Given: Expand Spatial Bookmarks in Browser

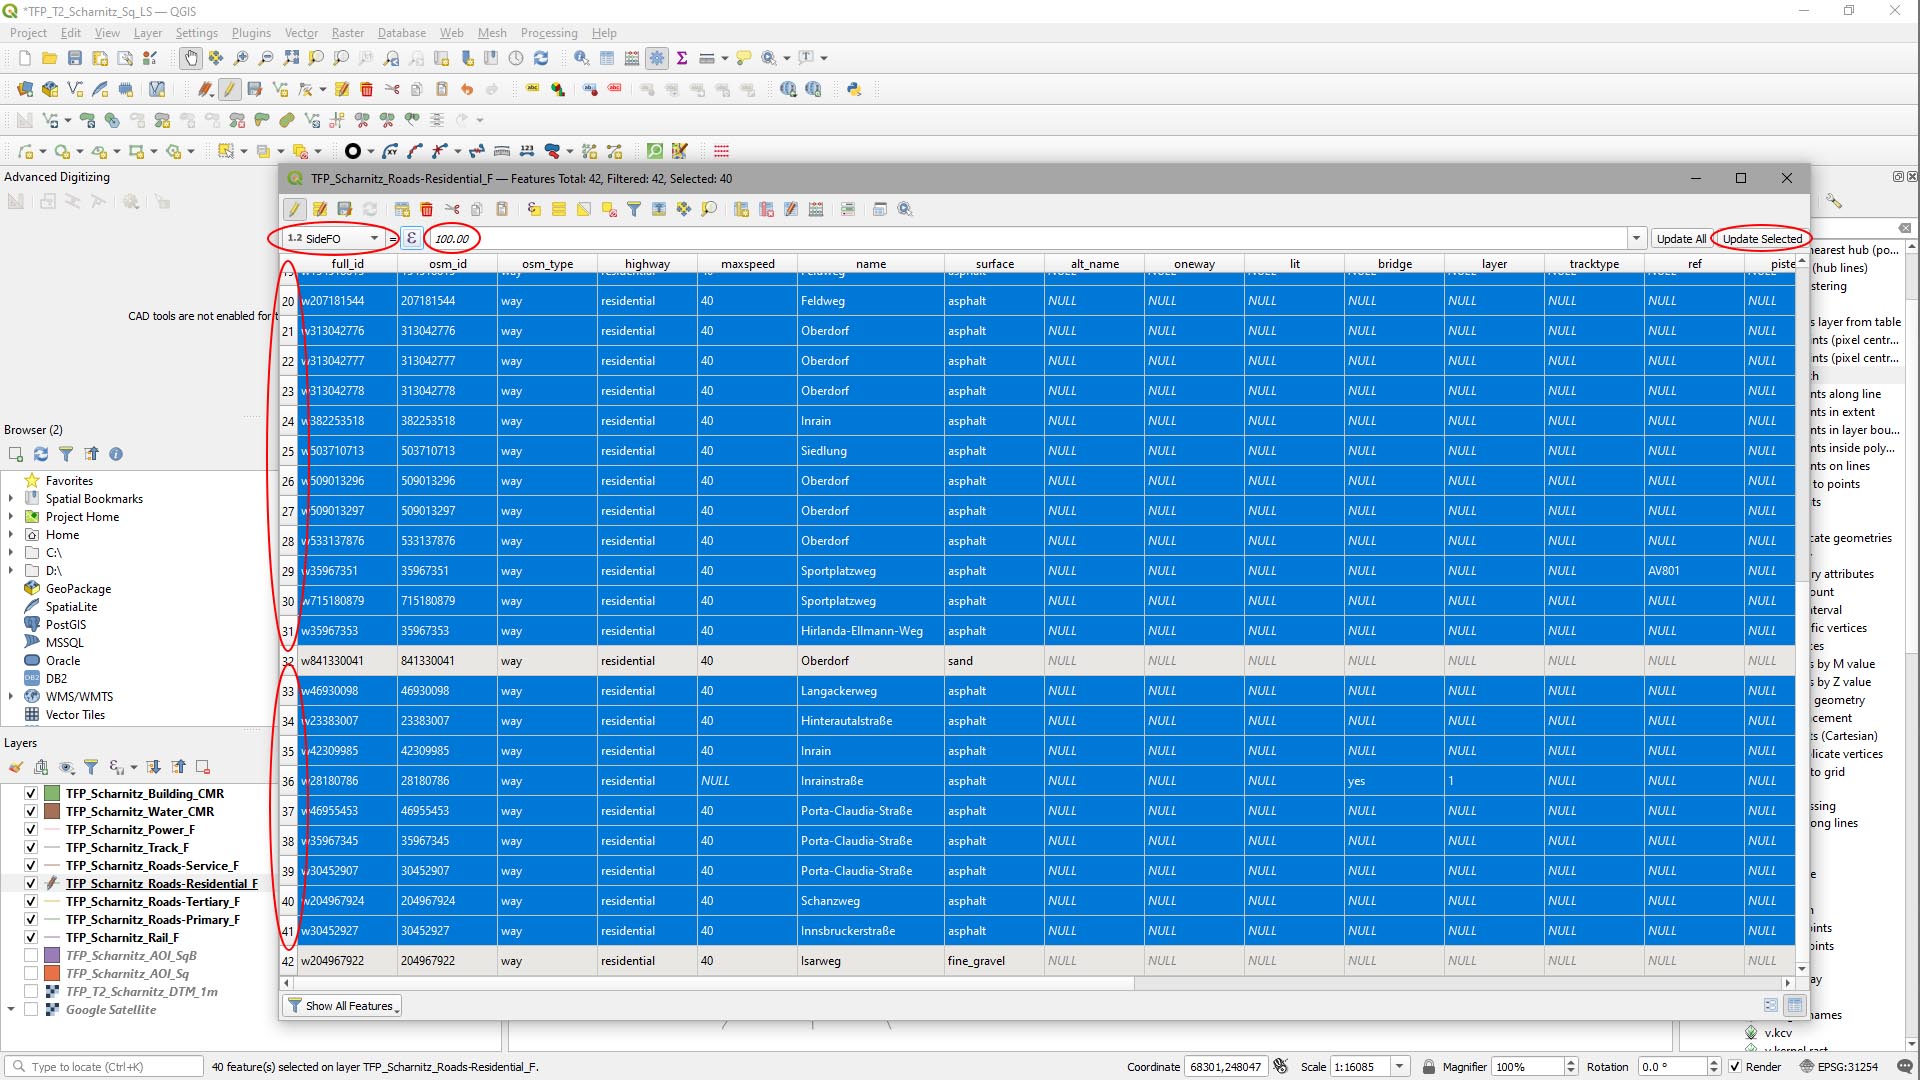Looking at the screenshot, I should tap(11, 499).
